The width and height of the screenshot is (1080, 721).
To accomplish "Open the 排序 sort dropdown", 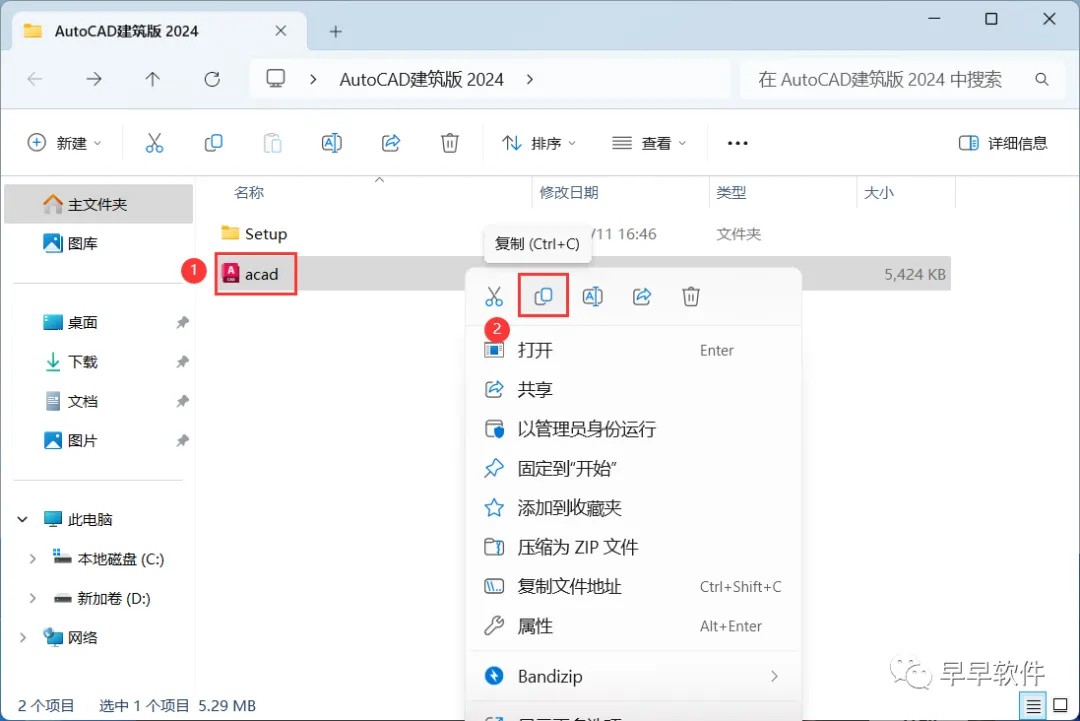I will [x=539, y=143].
